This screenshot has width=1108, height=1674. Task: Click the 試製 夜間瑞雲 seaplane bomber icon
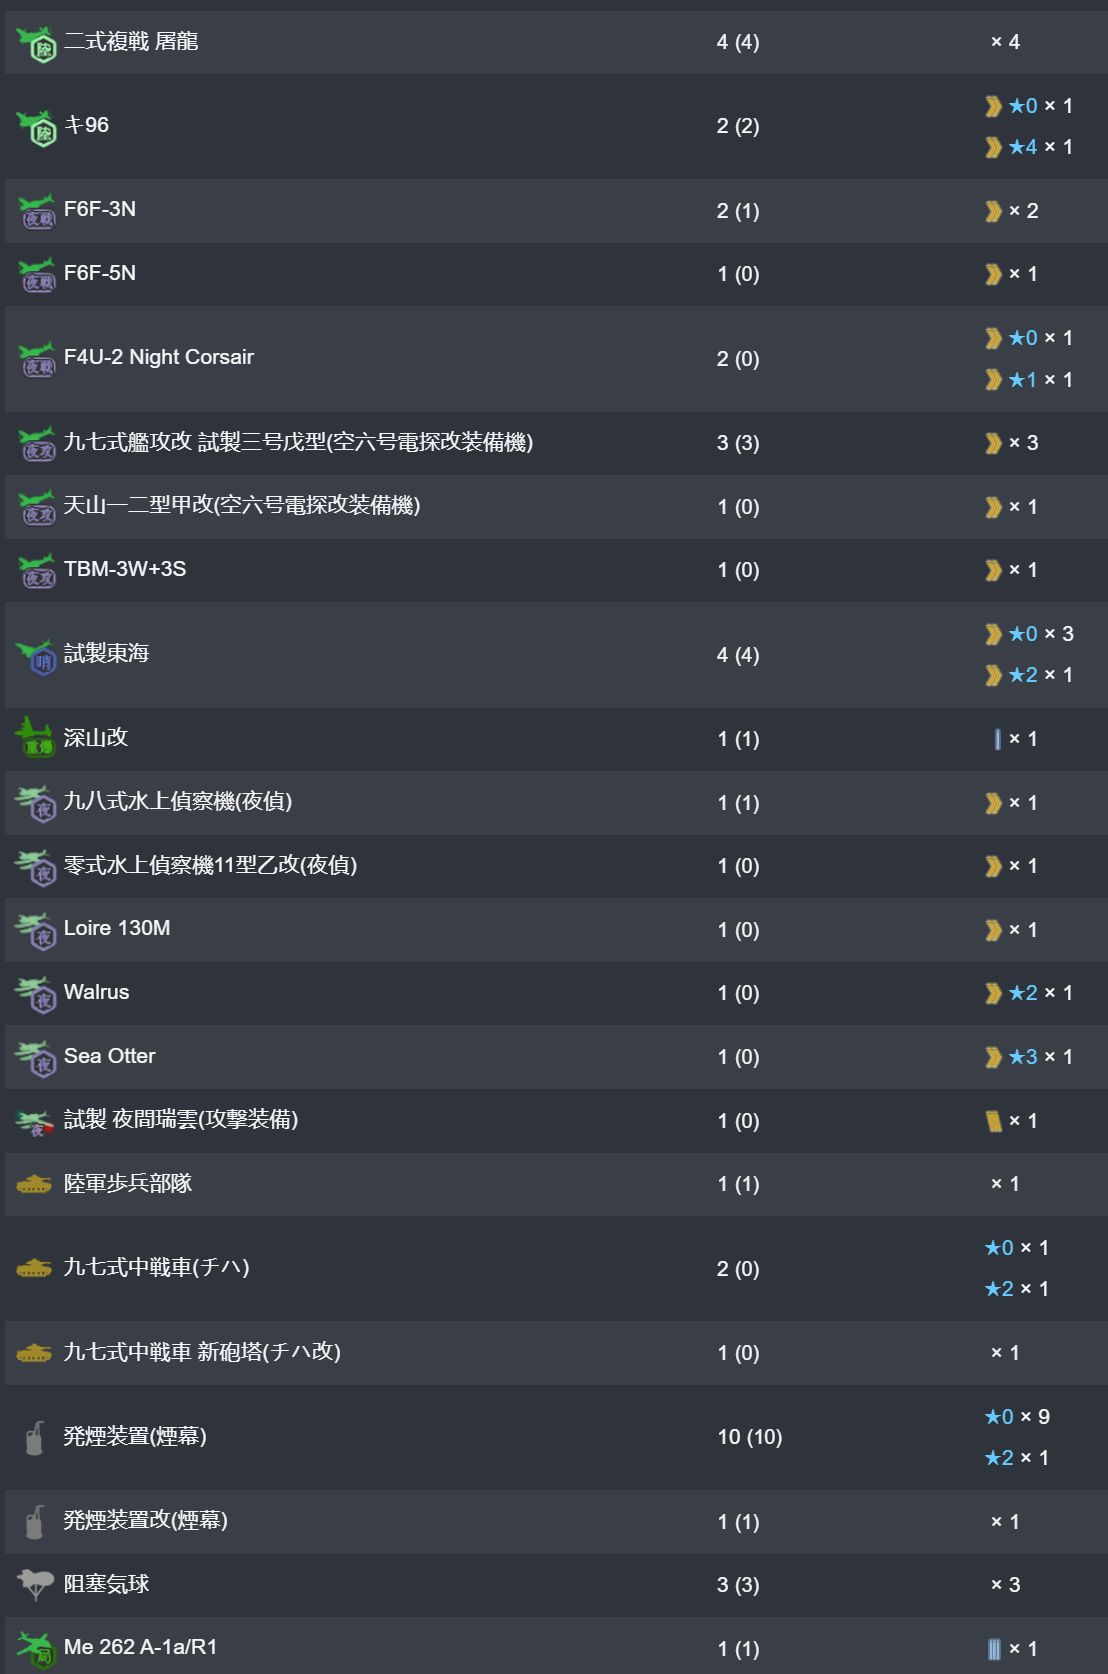[x=35, y=1122]
